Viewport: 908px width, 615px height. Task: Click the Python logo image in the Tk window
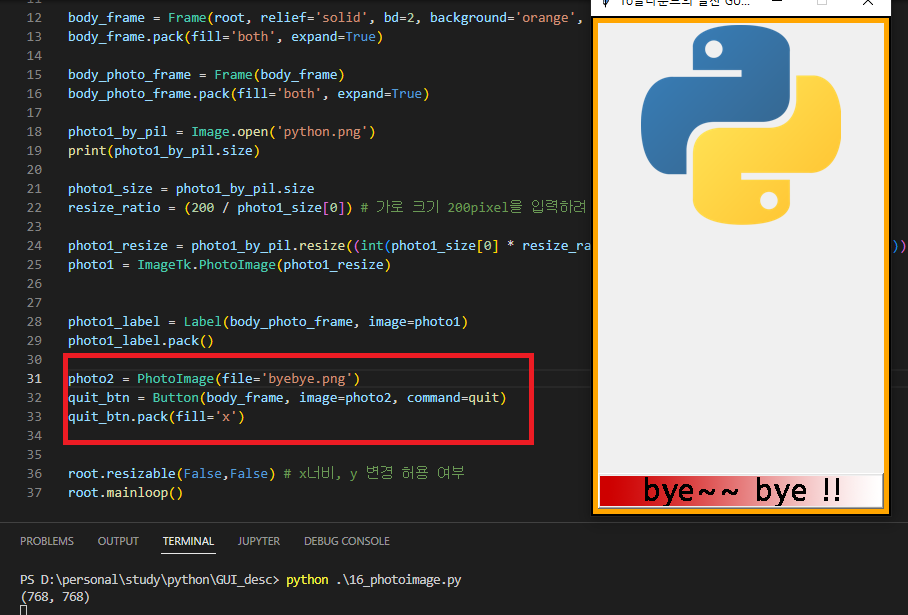[x=741, y=125]
